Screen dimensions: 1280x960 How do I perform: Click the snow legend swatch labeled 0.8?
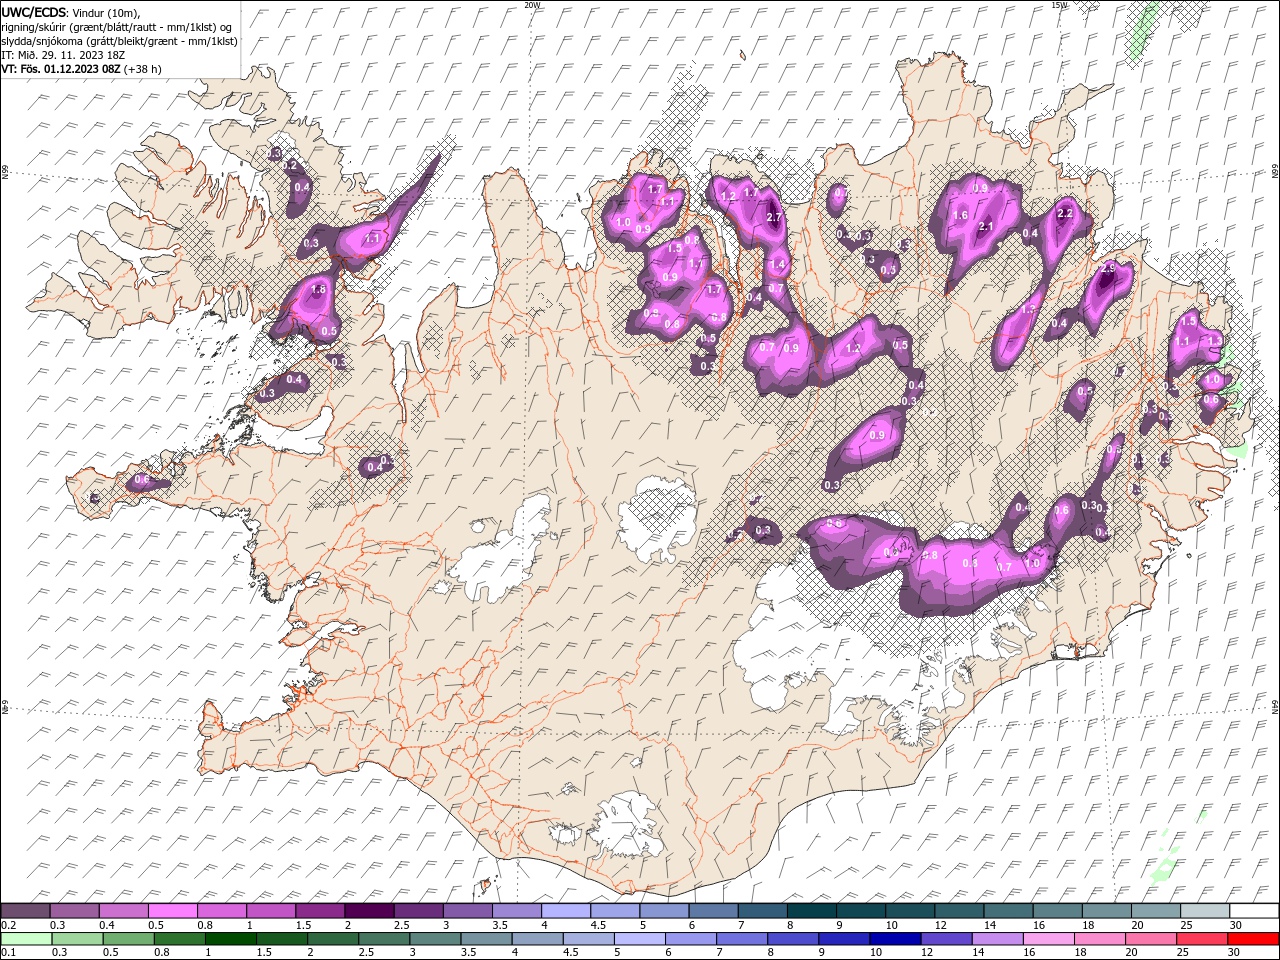(x=221, y=910)
